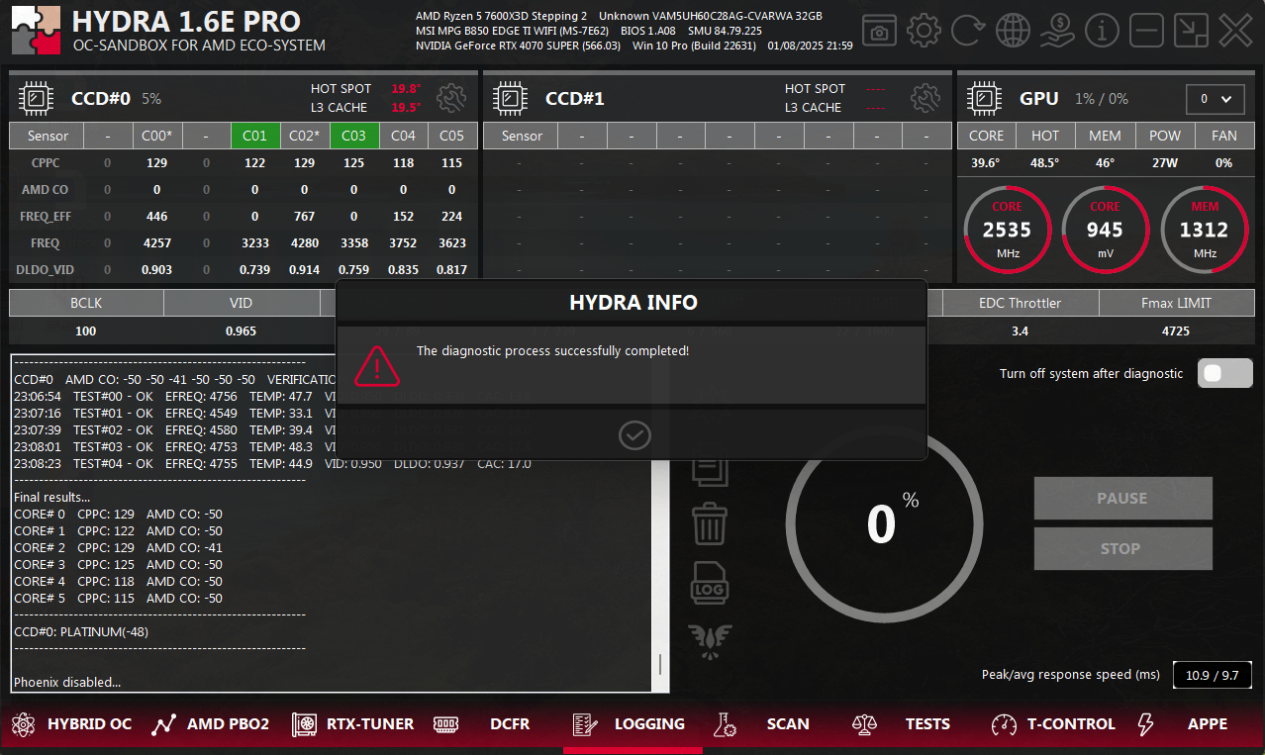Open CCD#0 settings wrench-gear icon

tap(452, 98)
